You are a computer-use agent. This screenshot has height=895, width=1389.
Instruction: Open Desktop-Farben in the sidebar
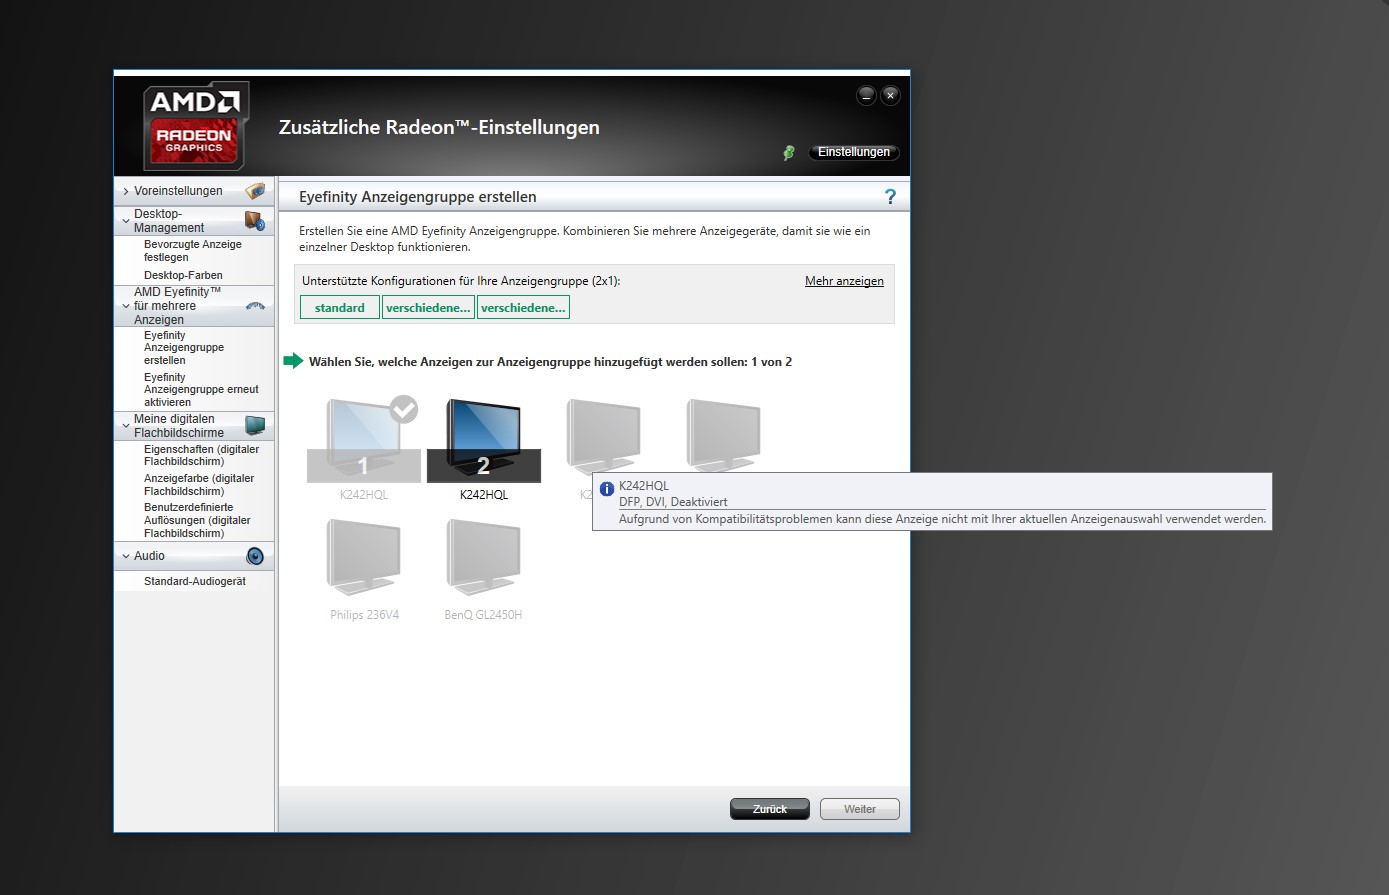point(183,275)
